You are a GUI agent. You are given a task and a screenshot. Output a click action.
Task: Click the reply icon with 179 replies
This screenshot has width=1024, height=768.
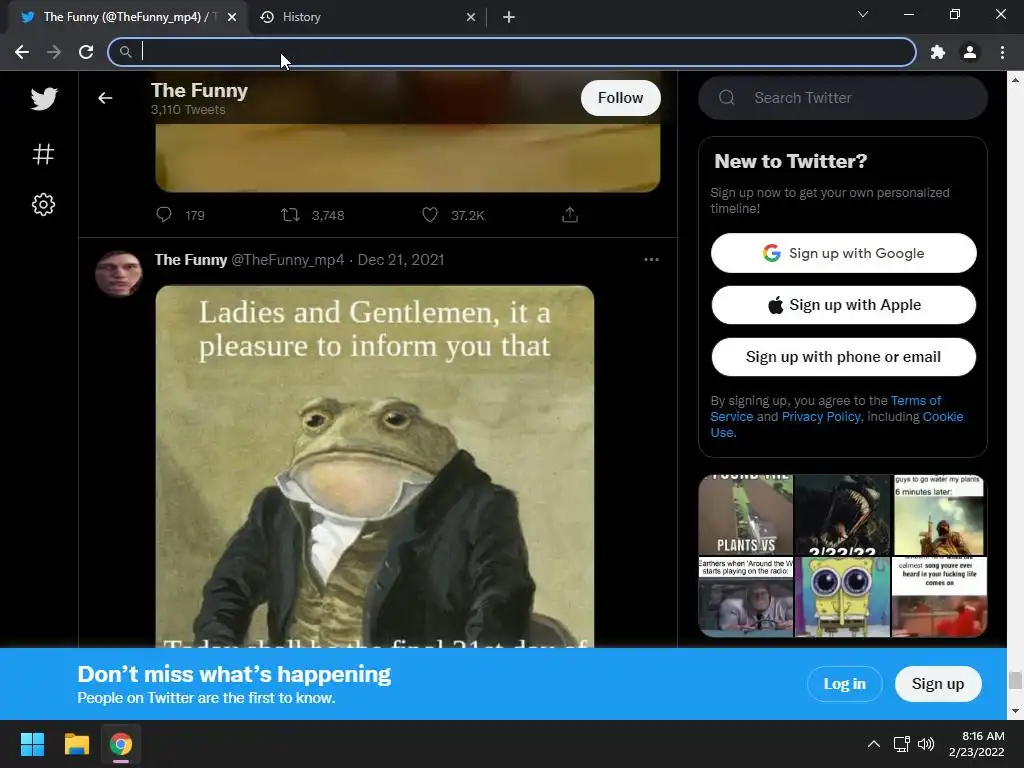(x=164, y=214)
